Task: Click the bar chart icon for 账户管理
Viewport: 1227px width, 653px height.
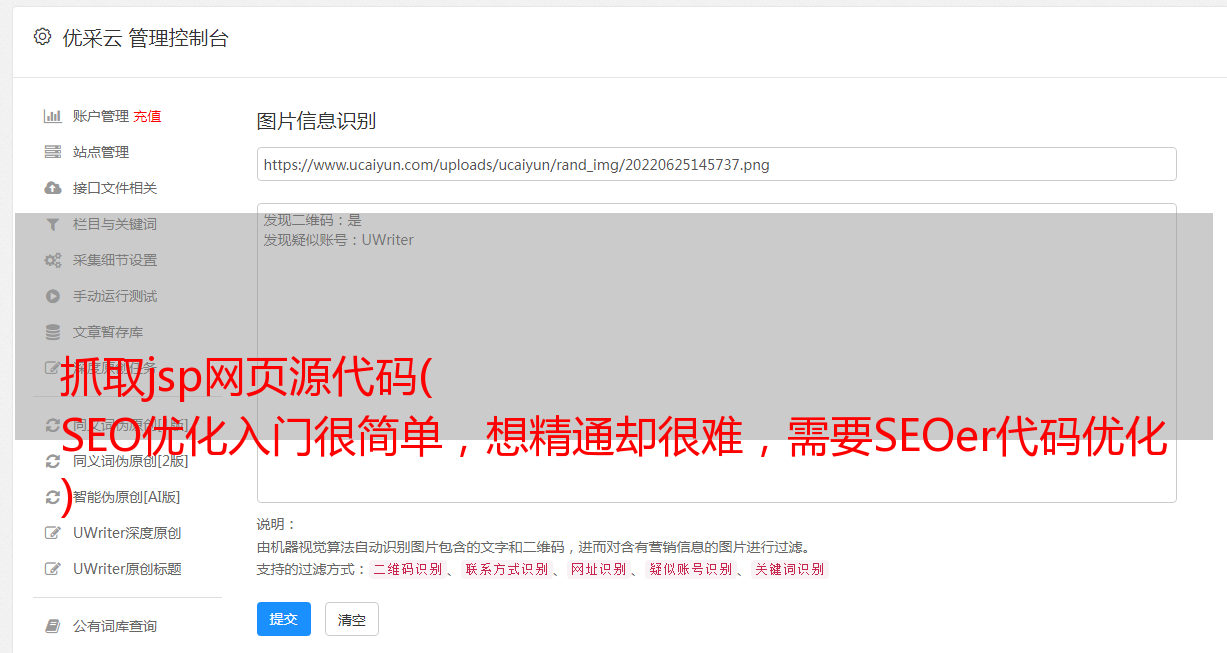Action: [53, 116]
